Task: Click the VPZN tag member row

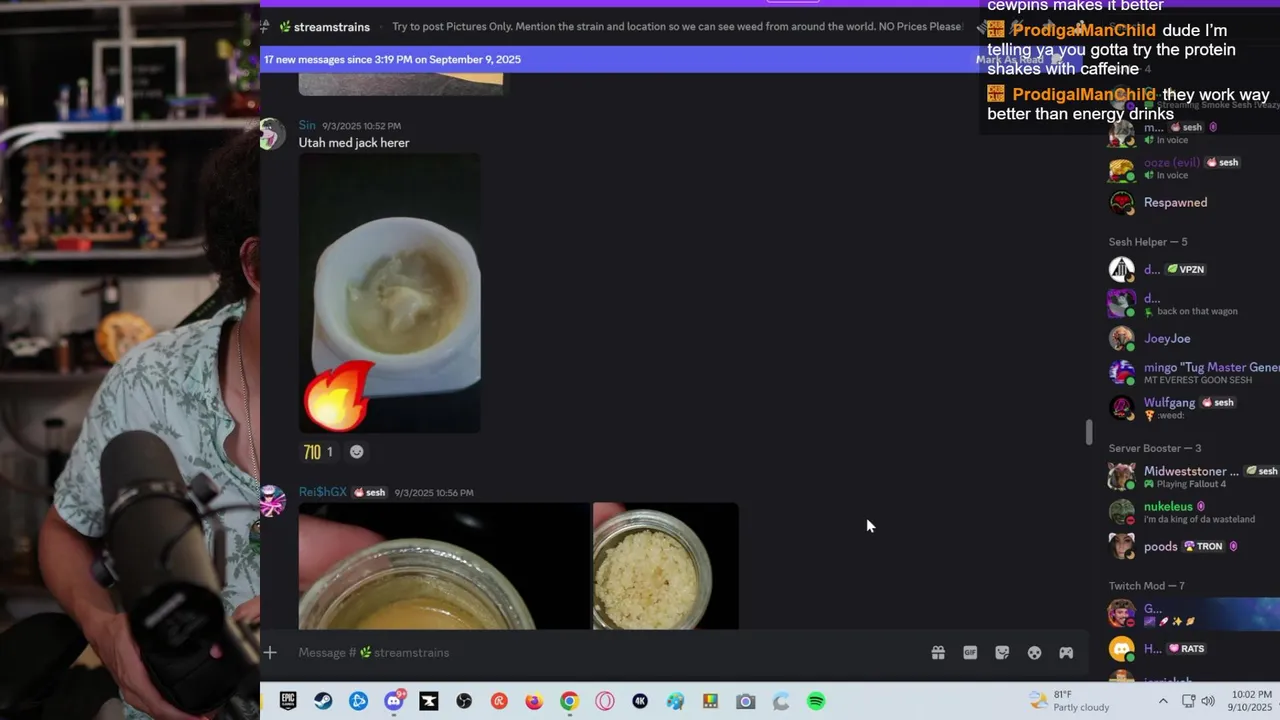Action: tap(1190, 270)
